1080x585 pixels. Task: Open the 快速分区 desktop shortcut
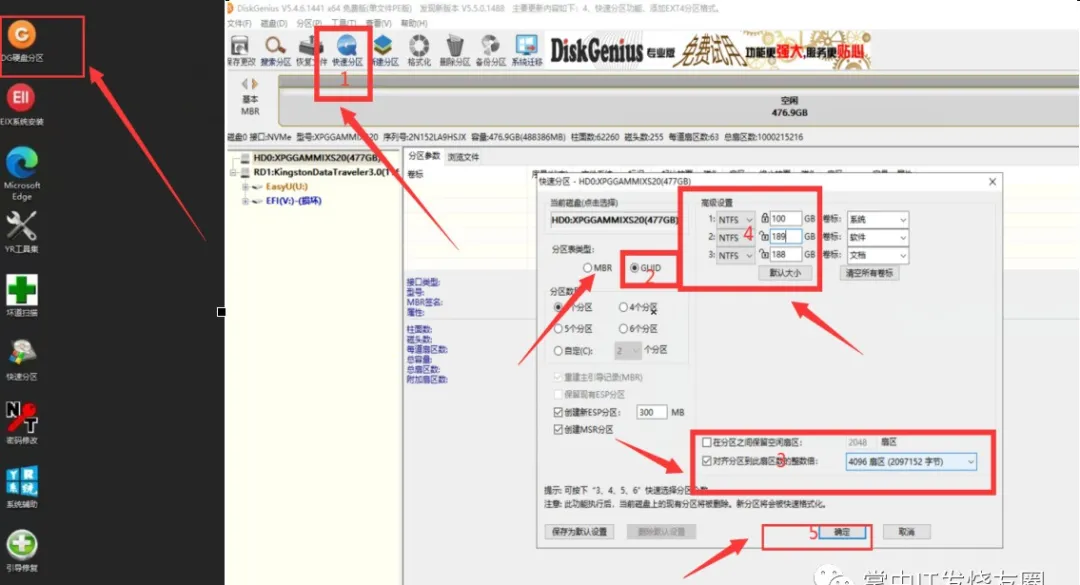pyautogui.click(x=21, y=358)
